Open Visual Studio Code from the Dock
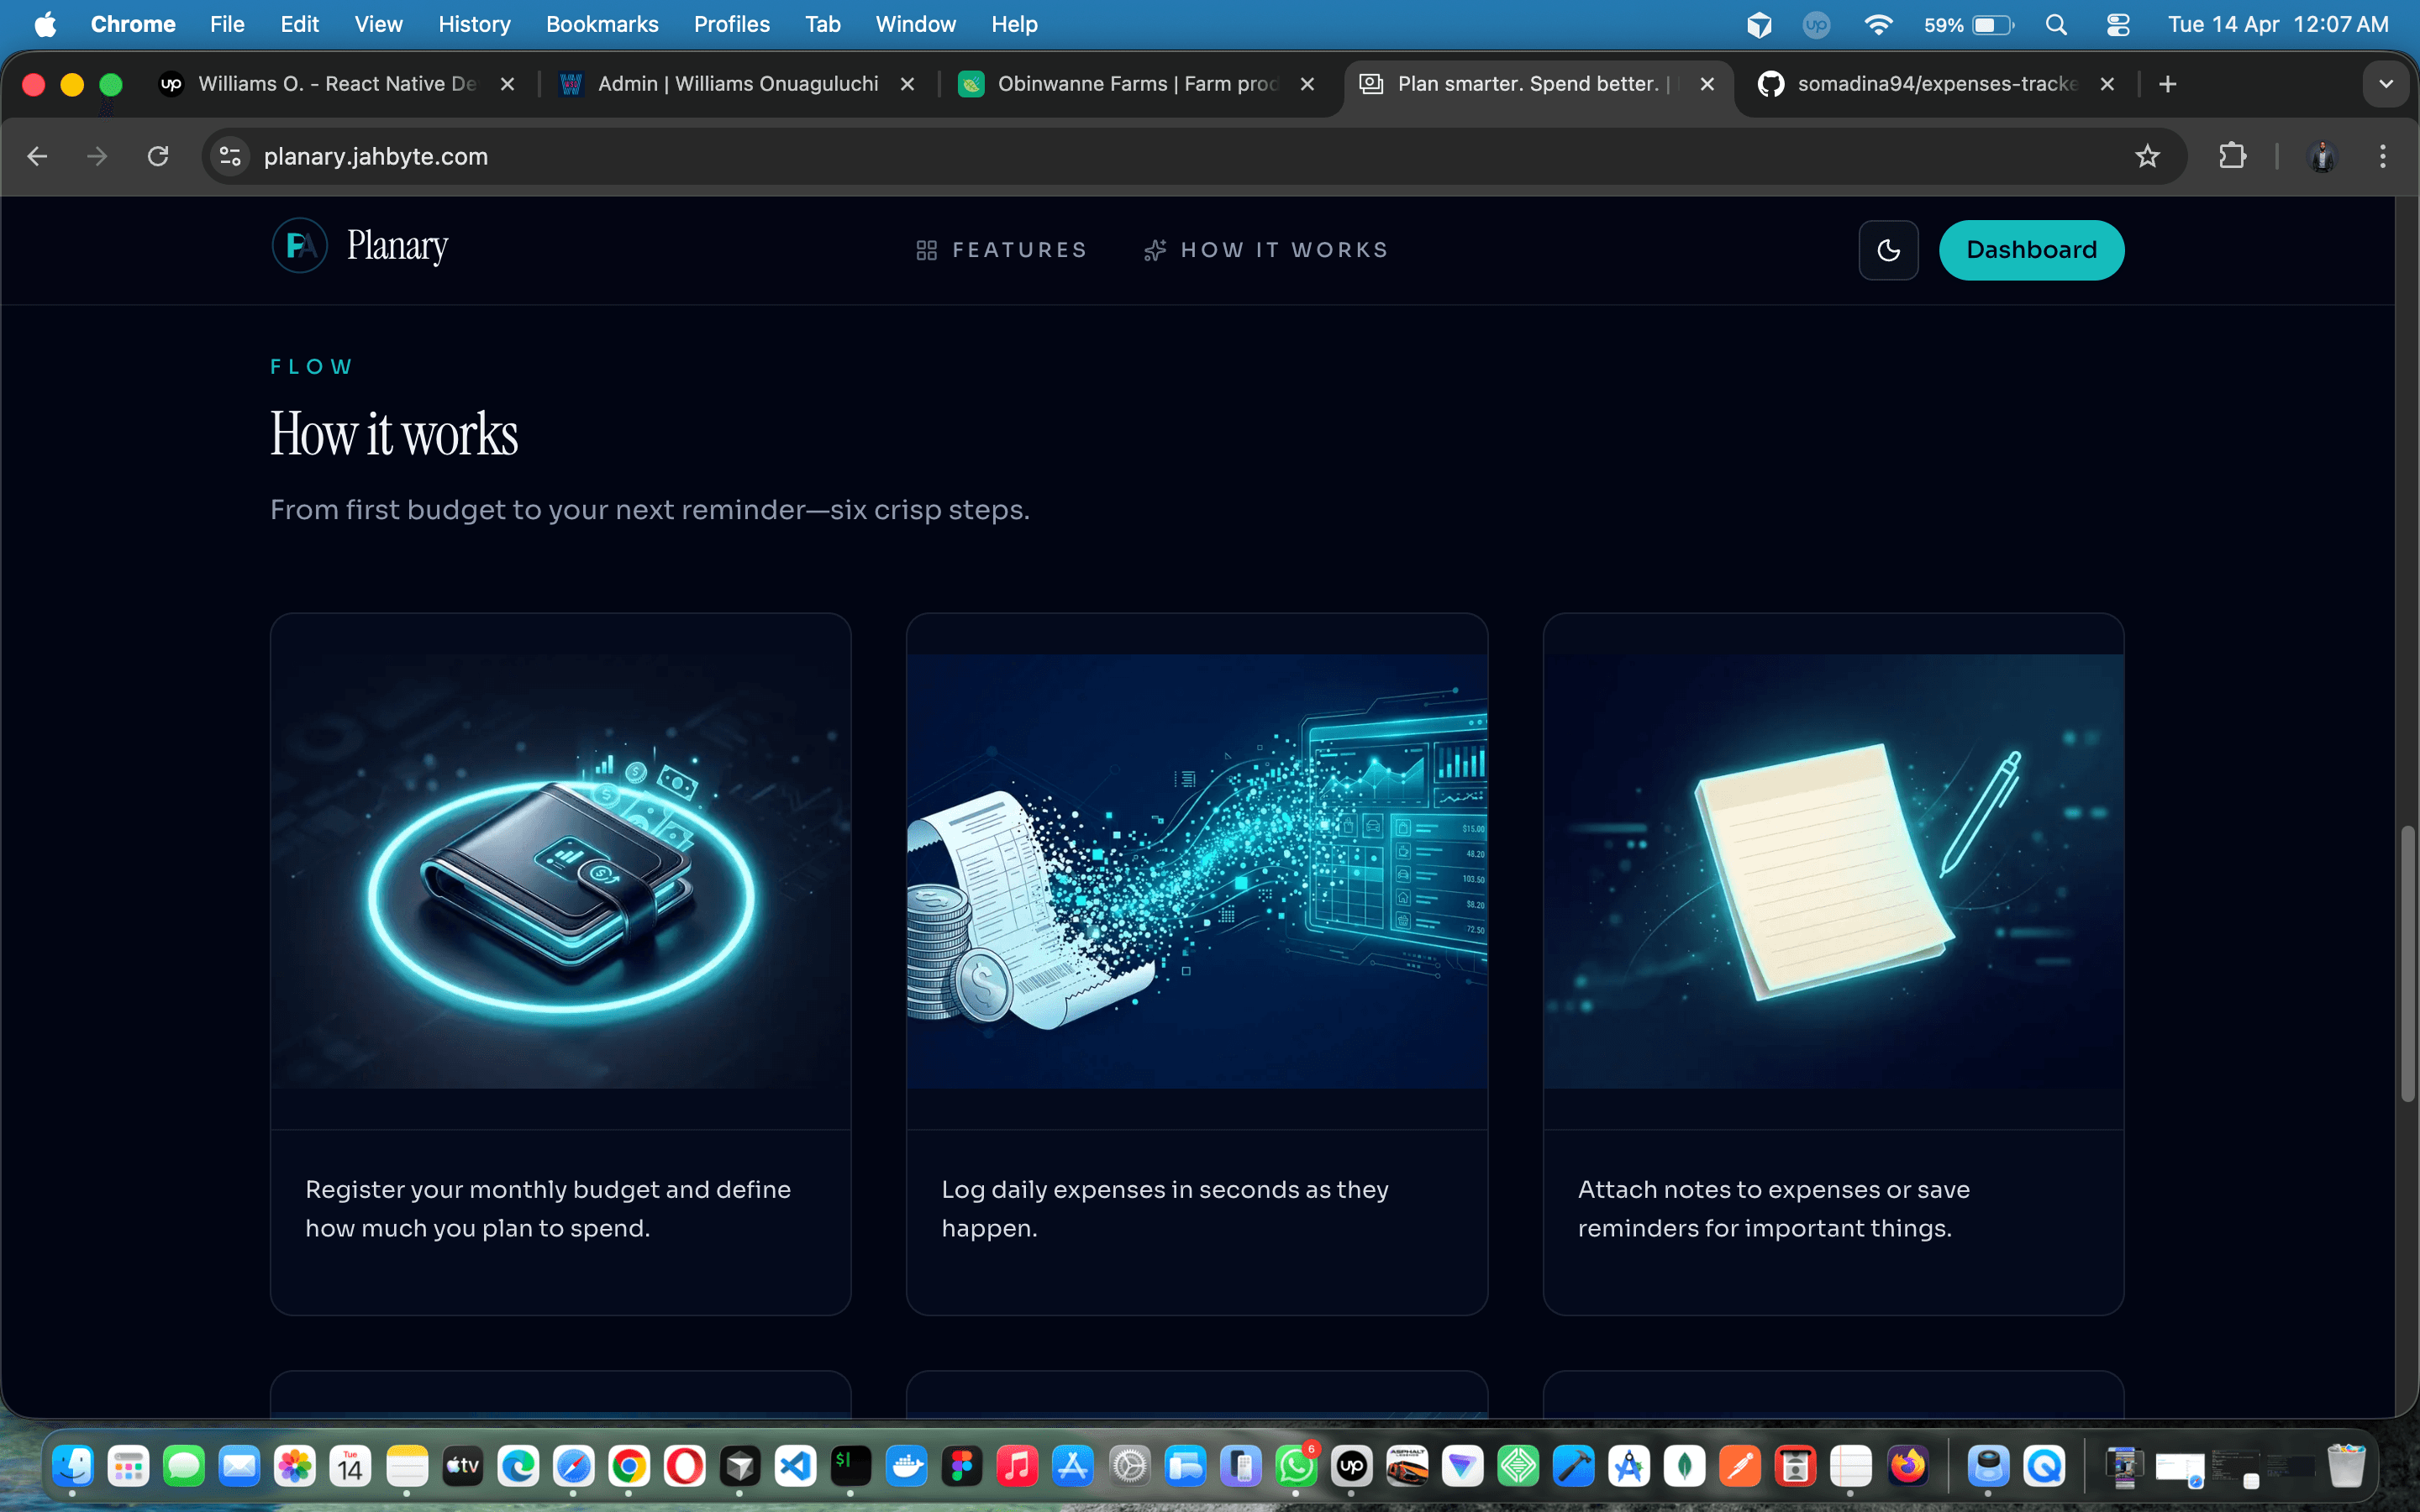 (x=795, y=1466)
